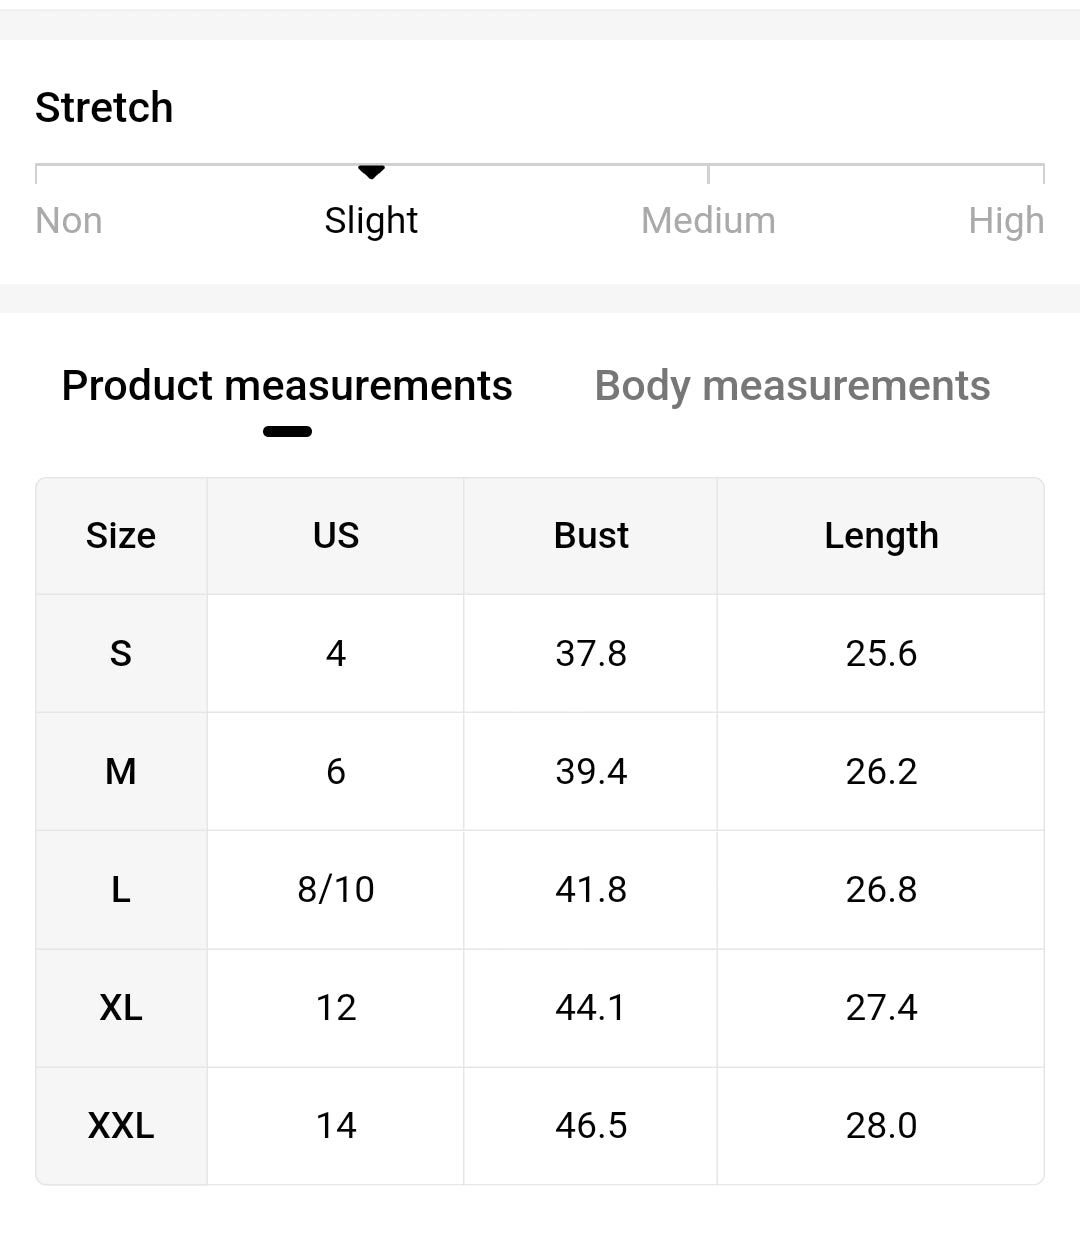Select Product measurements tab

coord(287,386)
